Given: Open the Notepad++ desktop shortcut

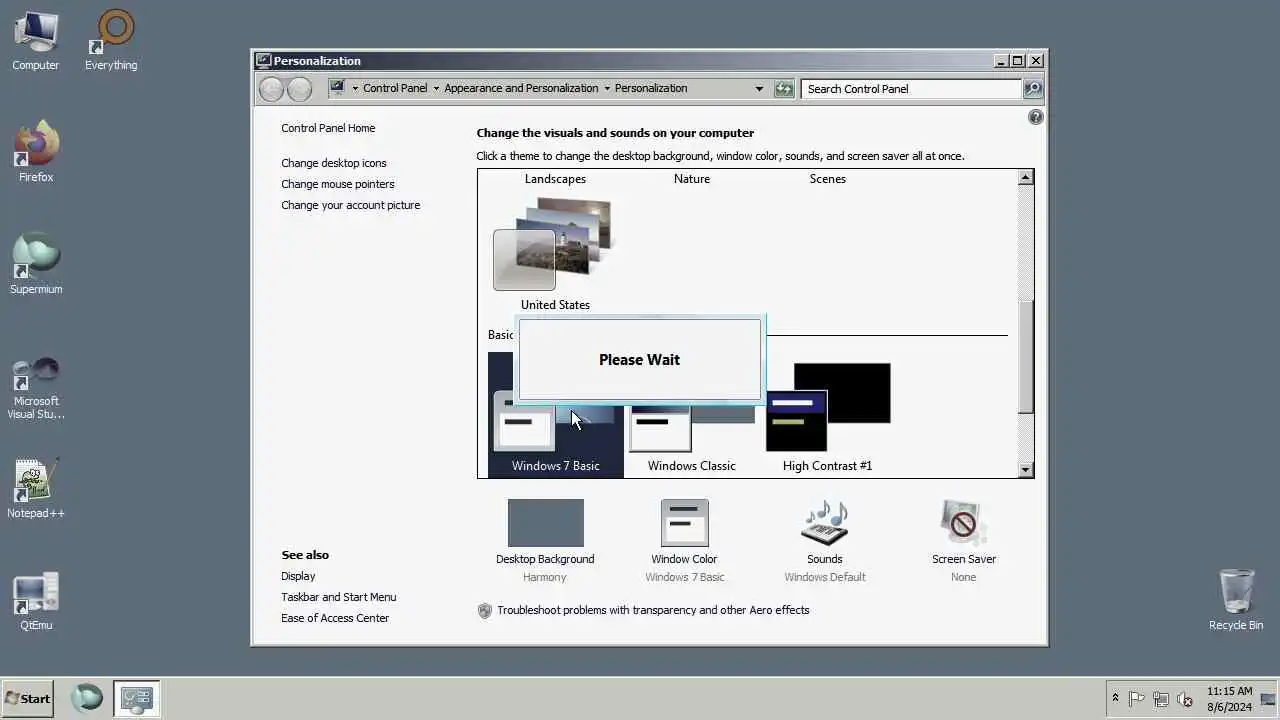Looking at the screenshot, I should 36,488.
